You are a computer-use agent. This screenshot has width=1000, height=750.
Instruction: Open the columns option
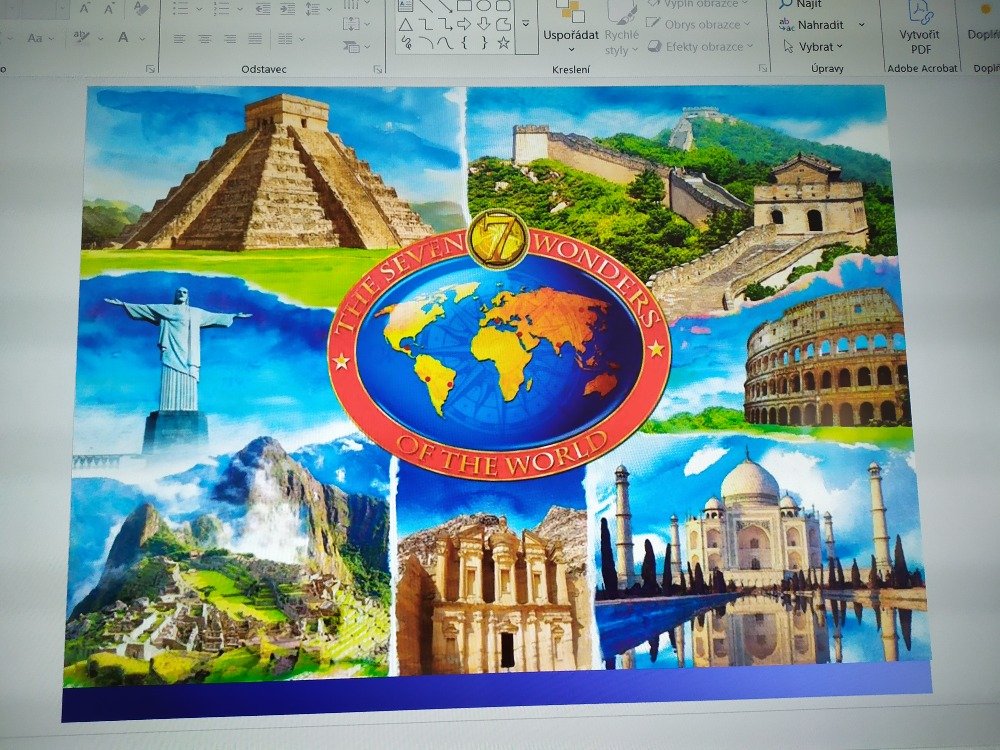tap(284, 39)
